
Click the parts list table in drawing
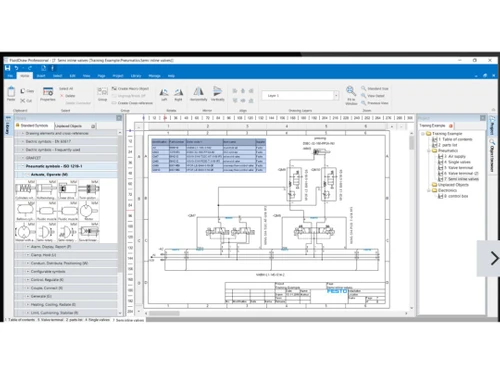pyautogui.click(x=208, y=156)
